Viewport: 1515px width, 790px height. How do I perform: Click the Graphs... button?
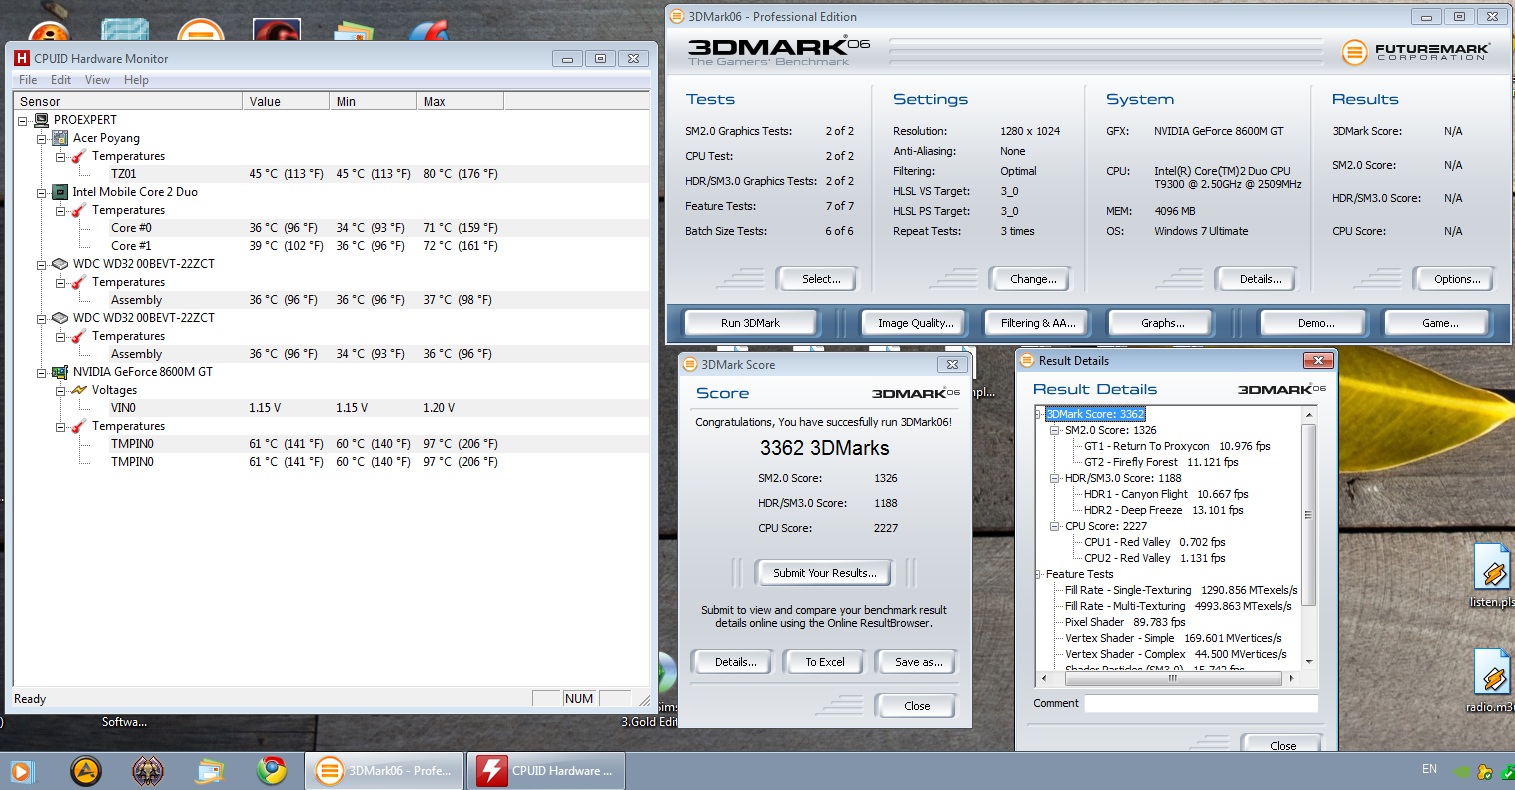pos(1162,323)
